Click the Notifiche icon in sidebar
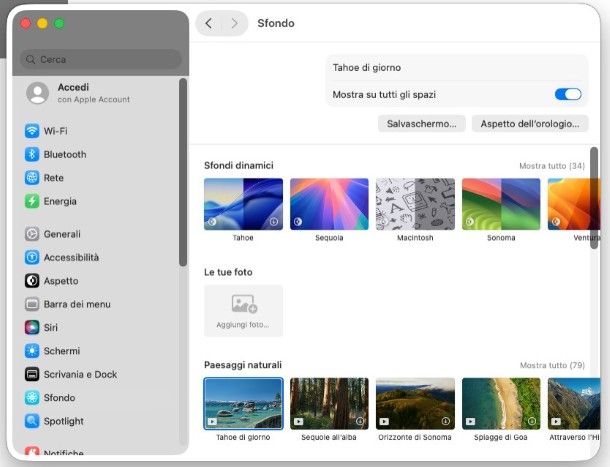 click(x=32, y=451)
